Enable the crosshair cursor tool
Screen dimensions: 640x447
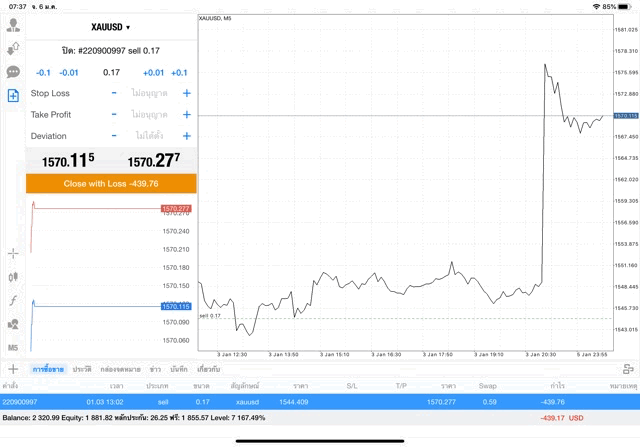pyautogui.click(x=13, y=253)
